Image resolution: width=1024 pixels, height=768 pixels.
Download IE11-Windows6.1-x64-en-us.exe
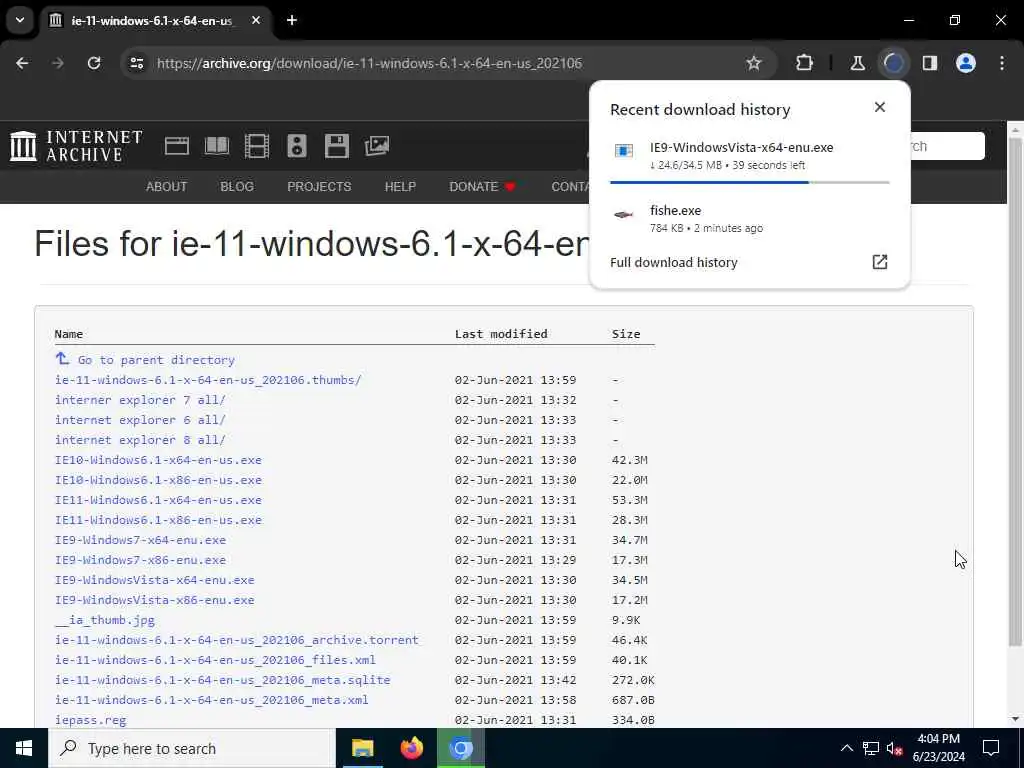pyautogui.click(x=158, y=500)
